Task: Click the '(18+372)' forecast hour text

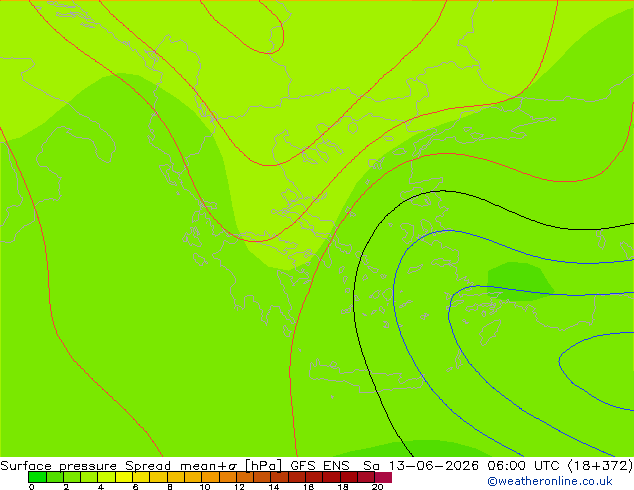Action: point(600,466)
